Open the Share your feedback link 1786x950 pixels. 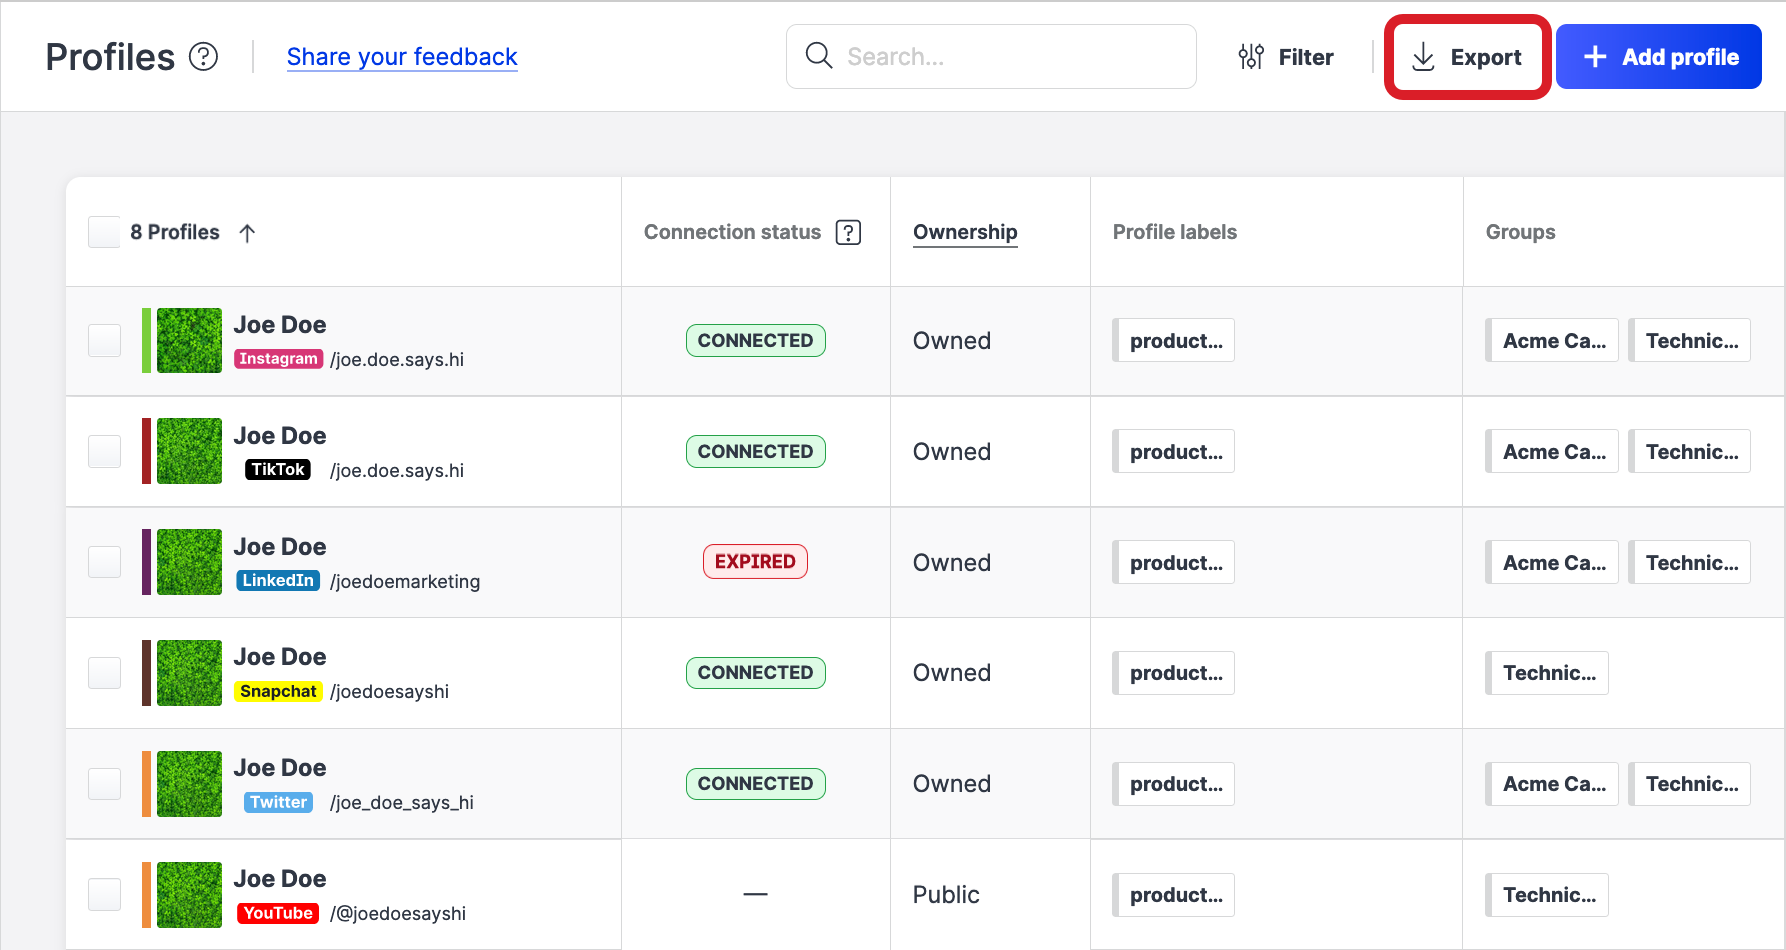click(402, 57)
